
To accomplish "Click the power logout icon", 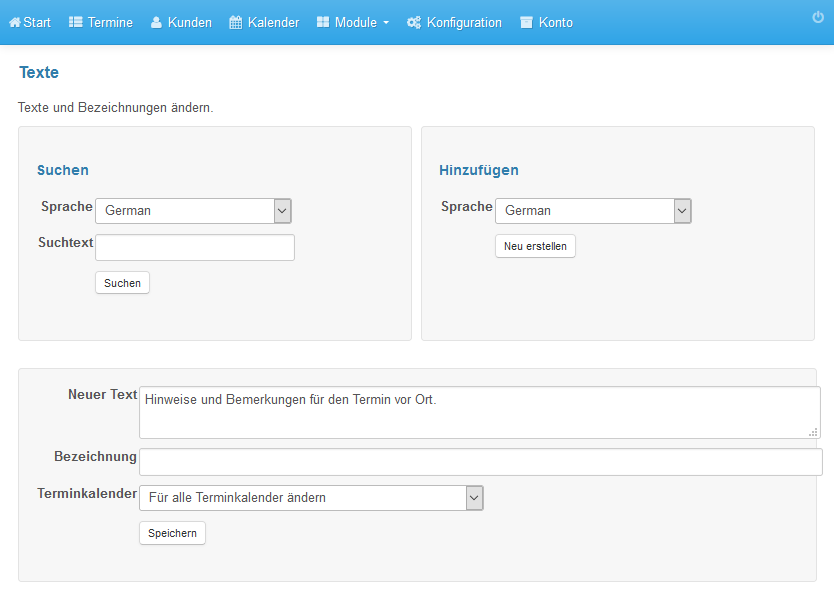I will (x=818, y=17).
